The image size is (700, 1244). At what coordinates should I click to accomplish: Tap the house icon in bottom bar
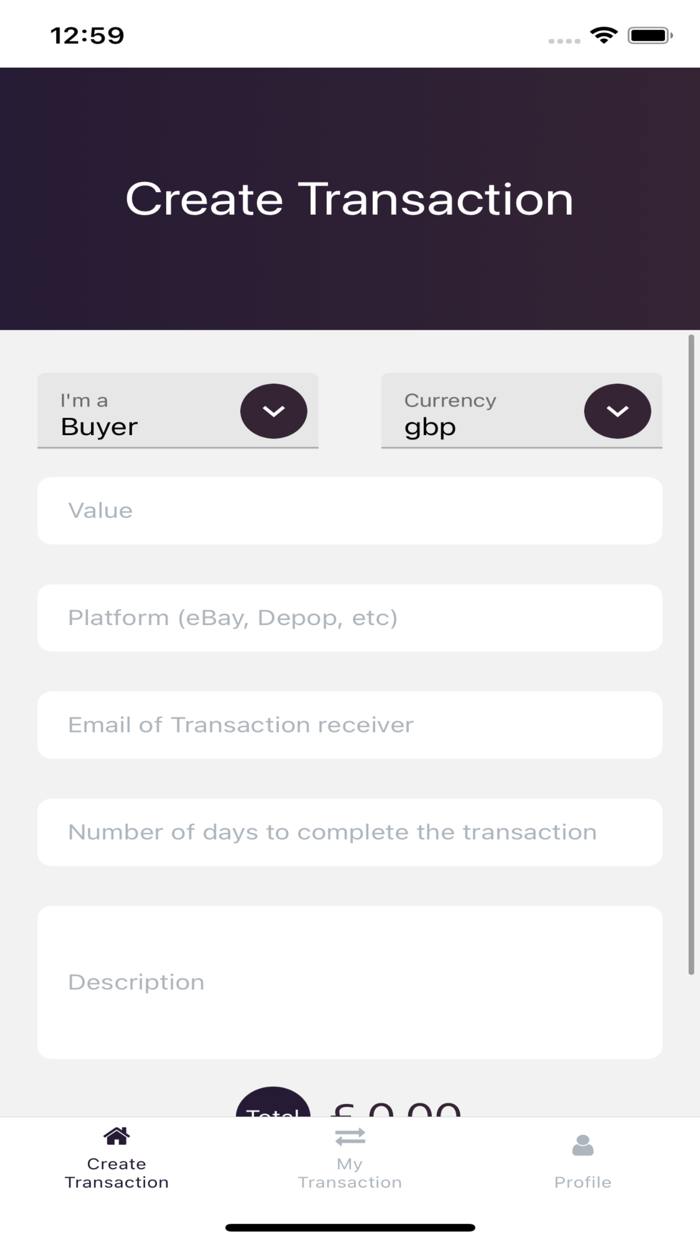(x=116, y=1136)
